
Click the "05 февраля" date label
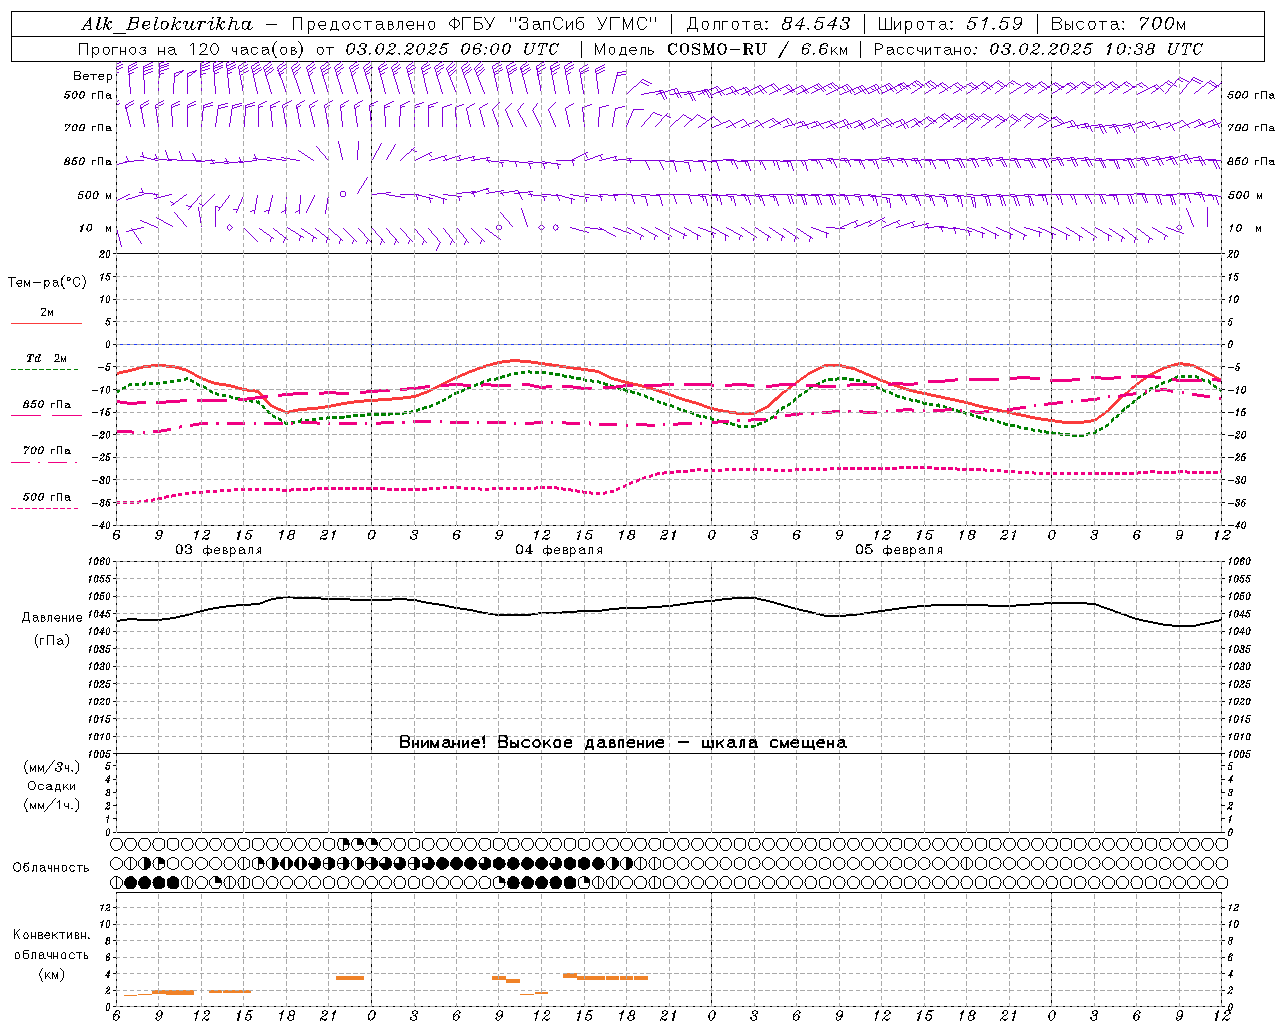[899, 550]
